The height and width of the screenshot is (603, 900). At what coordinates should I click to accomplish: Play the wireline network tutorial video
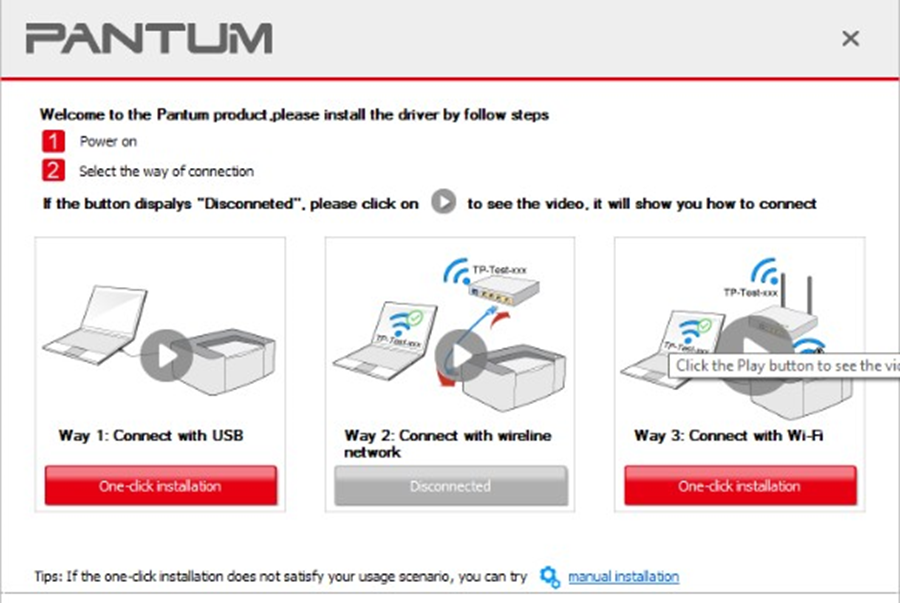[461, 355]
